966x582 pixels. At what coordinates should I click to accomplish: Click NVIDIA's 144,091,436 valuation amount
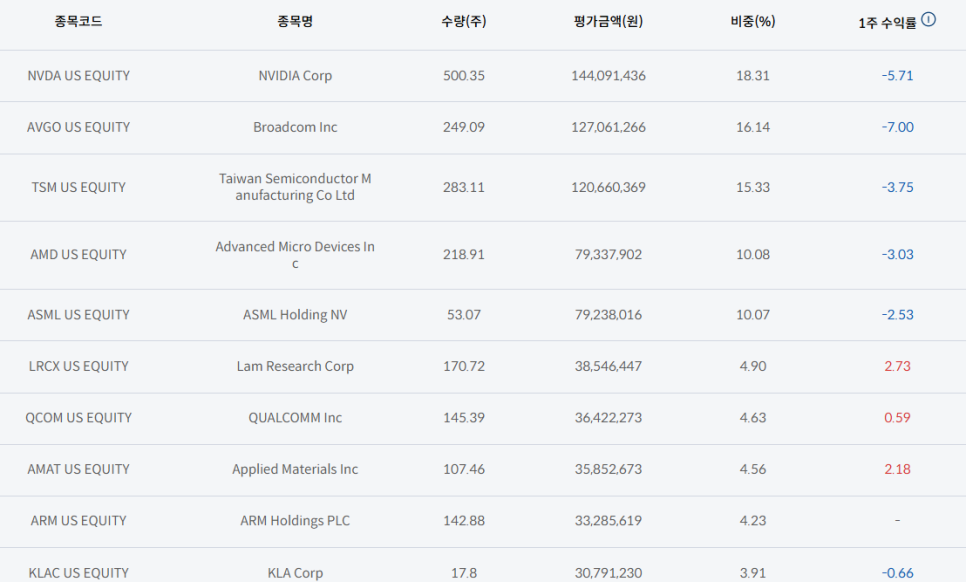[608, 76]
